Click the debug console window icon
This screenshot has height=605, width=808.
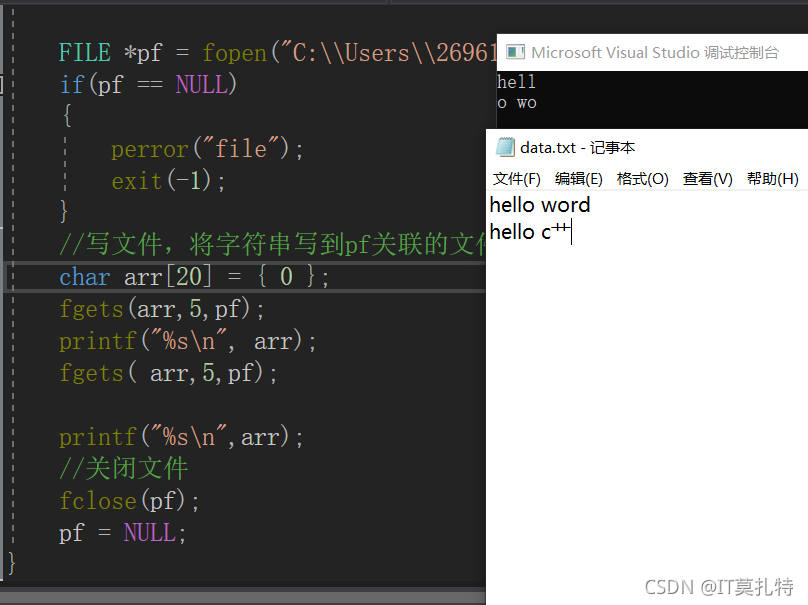[x=515, y=52]
